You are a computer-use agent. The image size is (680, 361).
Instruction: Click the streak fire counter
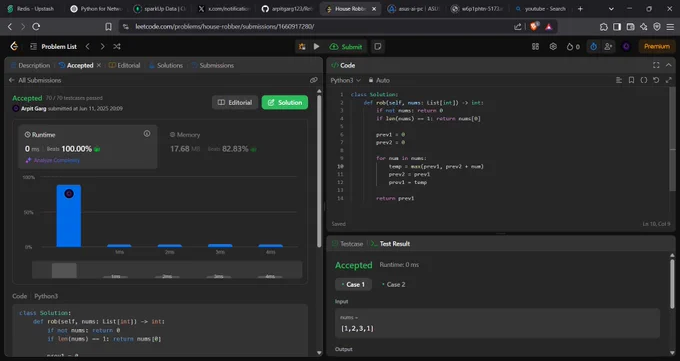pos(573,46)
